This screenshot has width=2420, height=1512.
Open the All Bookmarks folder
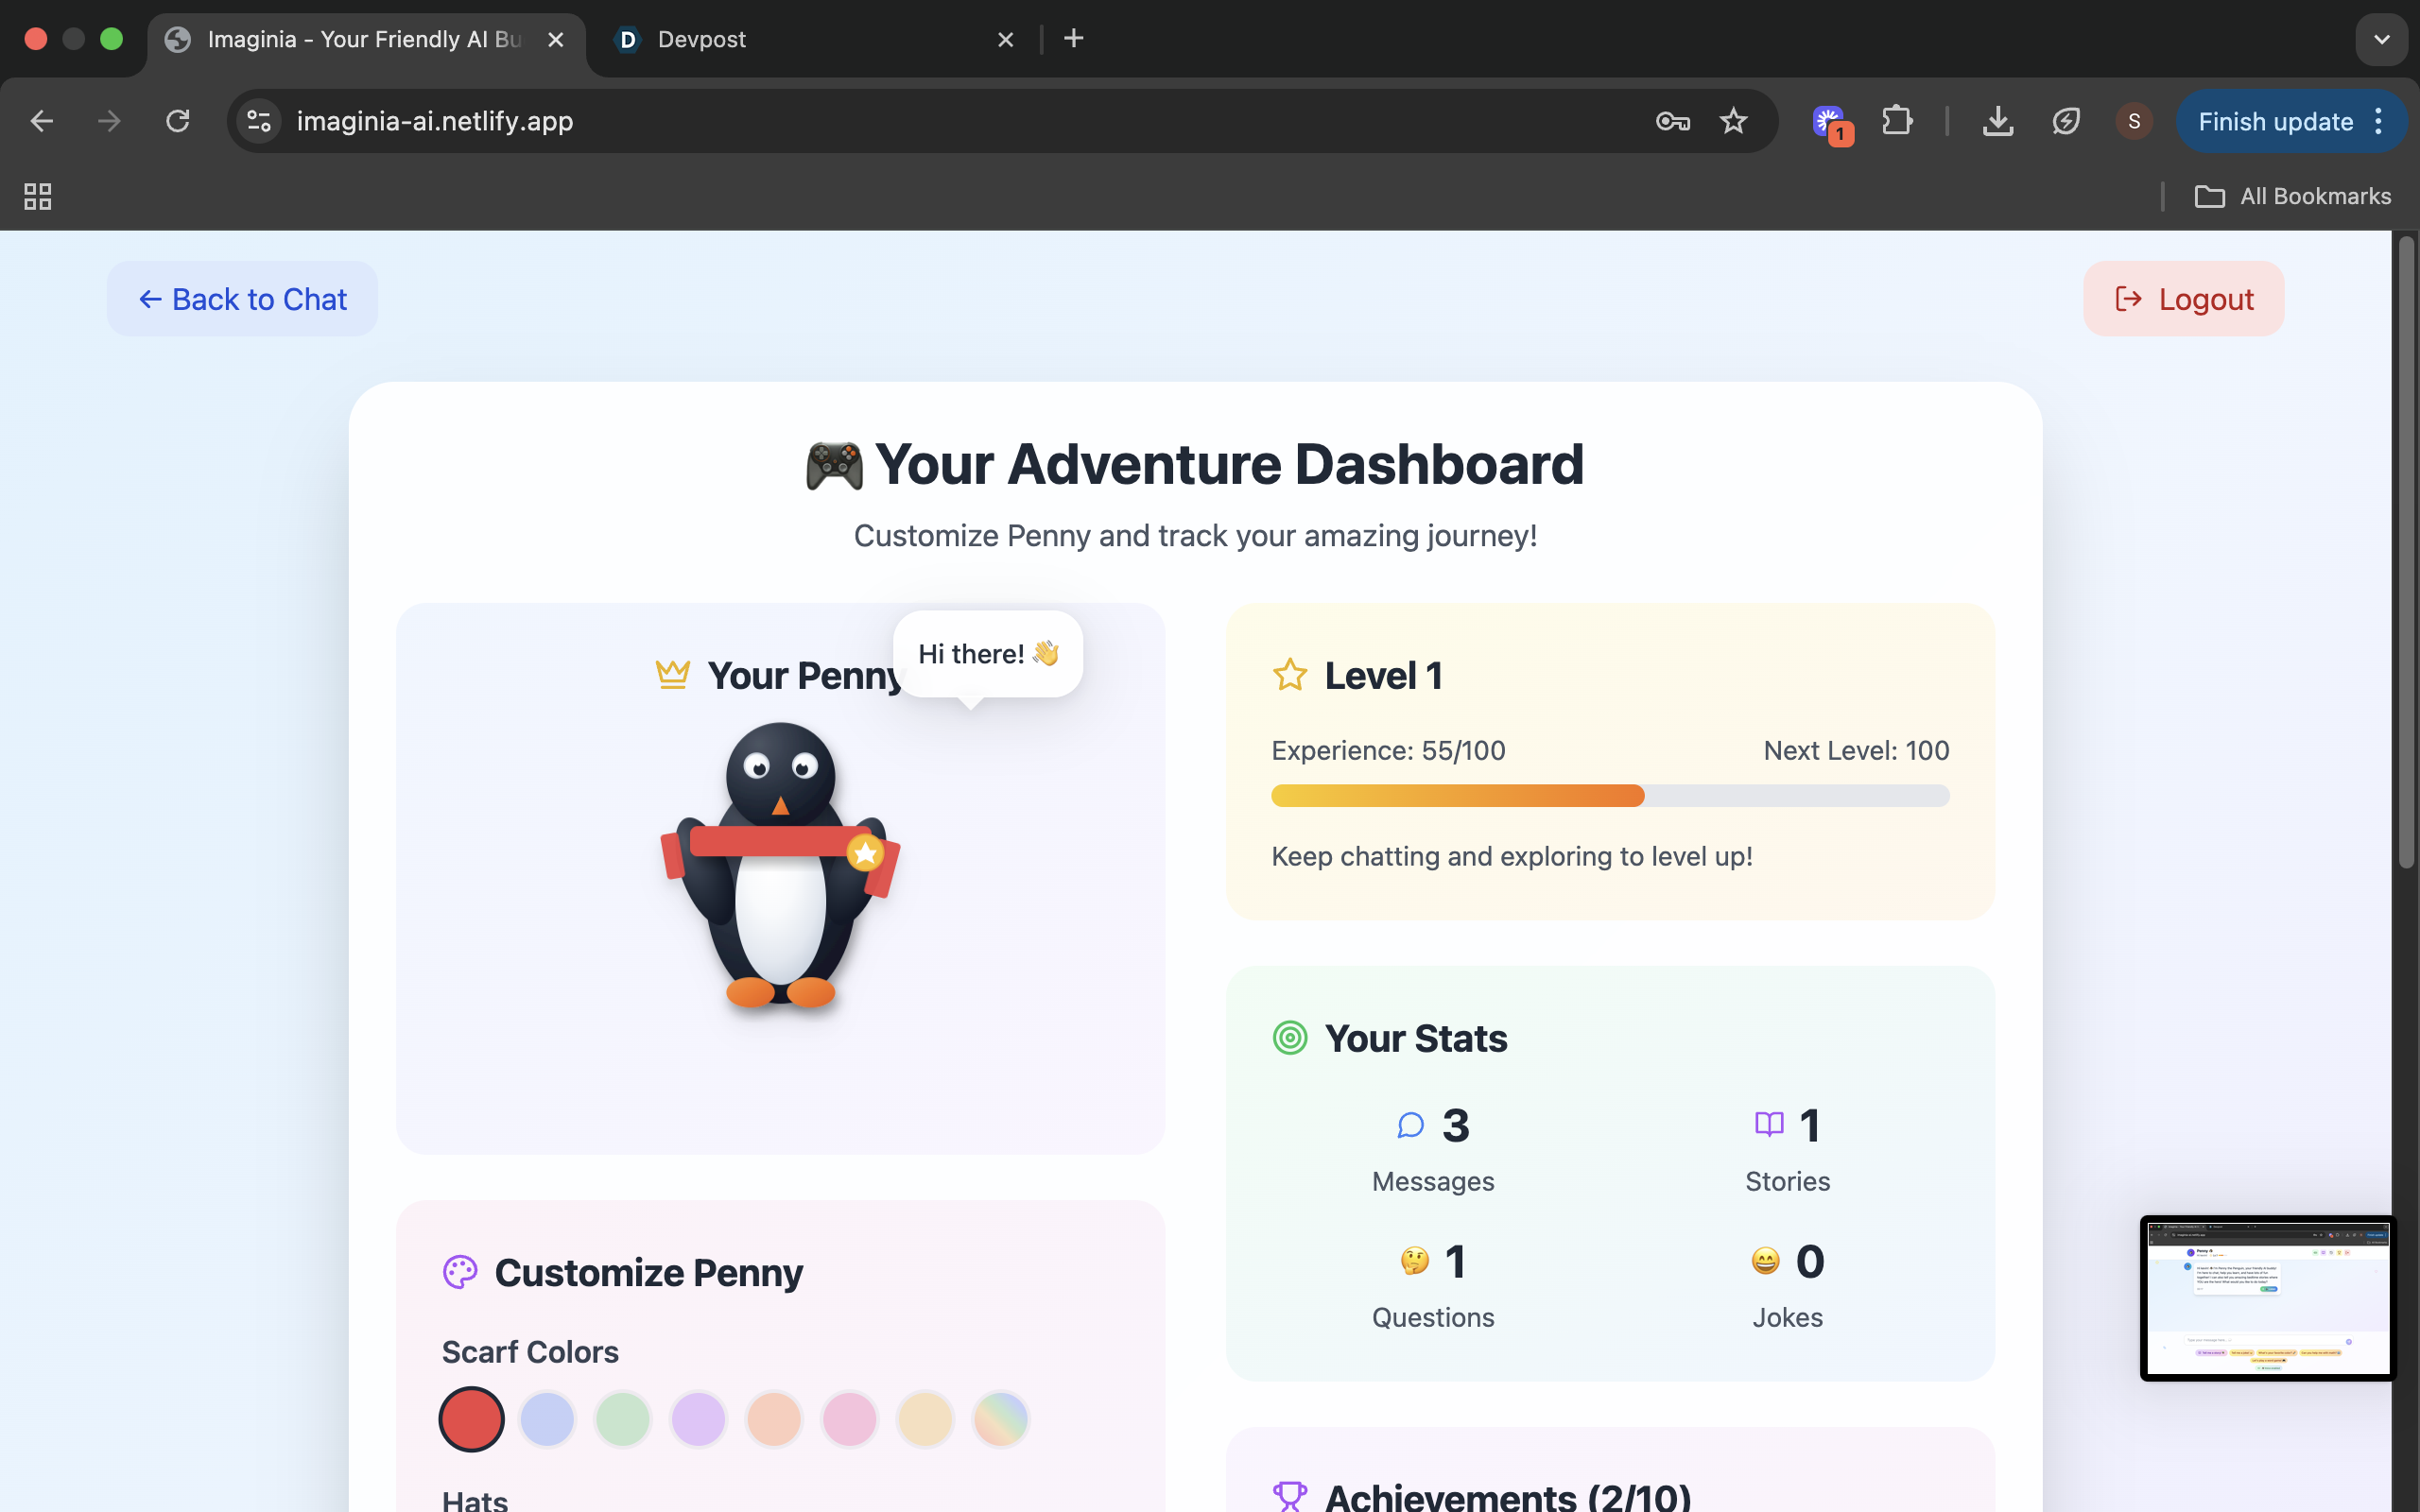coord(2292,196)
